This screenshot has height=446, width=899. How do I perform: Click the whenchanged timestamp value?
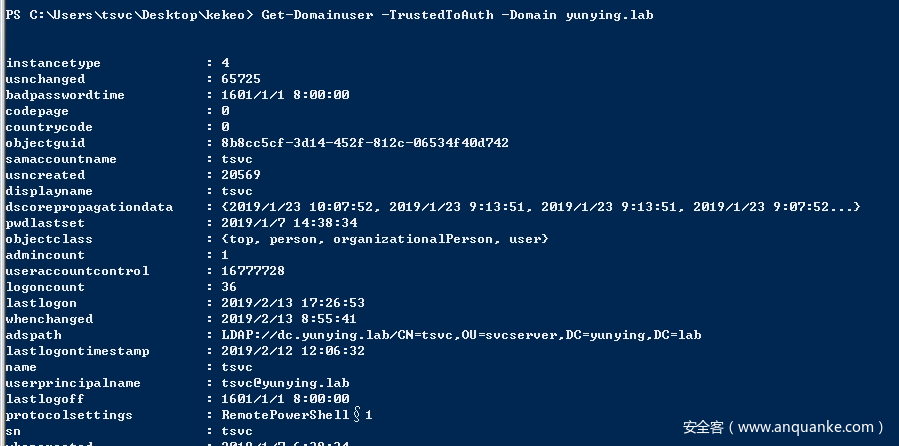[x=289, y=319]
